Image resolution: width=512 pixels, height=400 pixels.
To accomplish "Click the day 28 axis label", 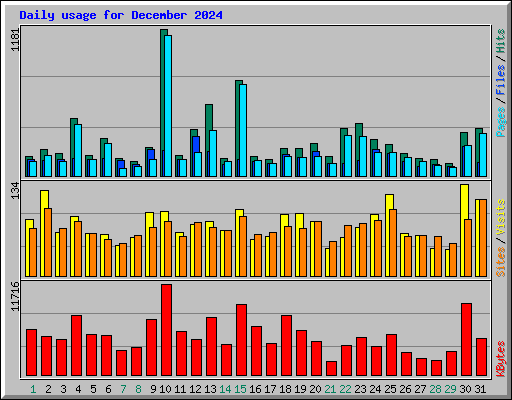I will (x=435, y=389).
